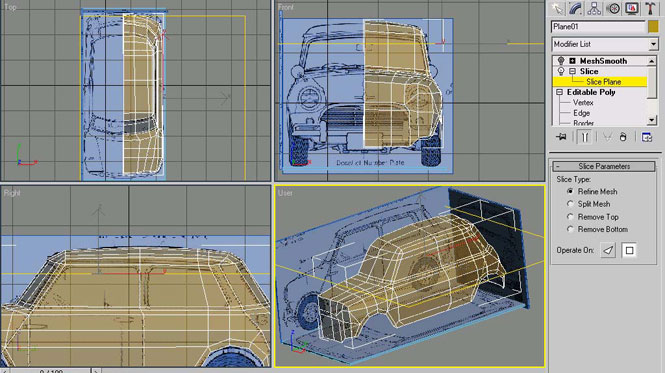Click the Plane01 object color swatch

[653, 26]
